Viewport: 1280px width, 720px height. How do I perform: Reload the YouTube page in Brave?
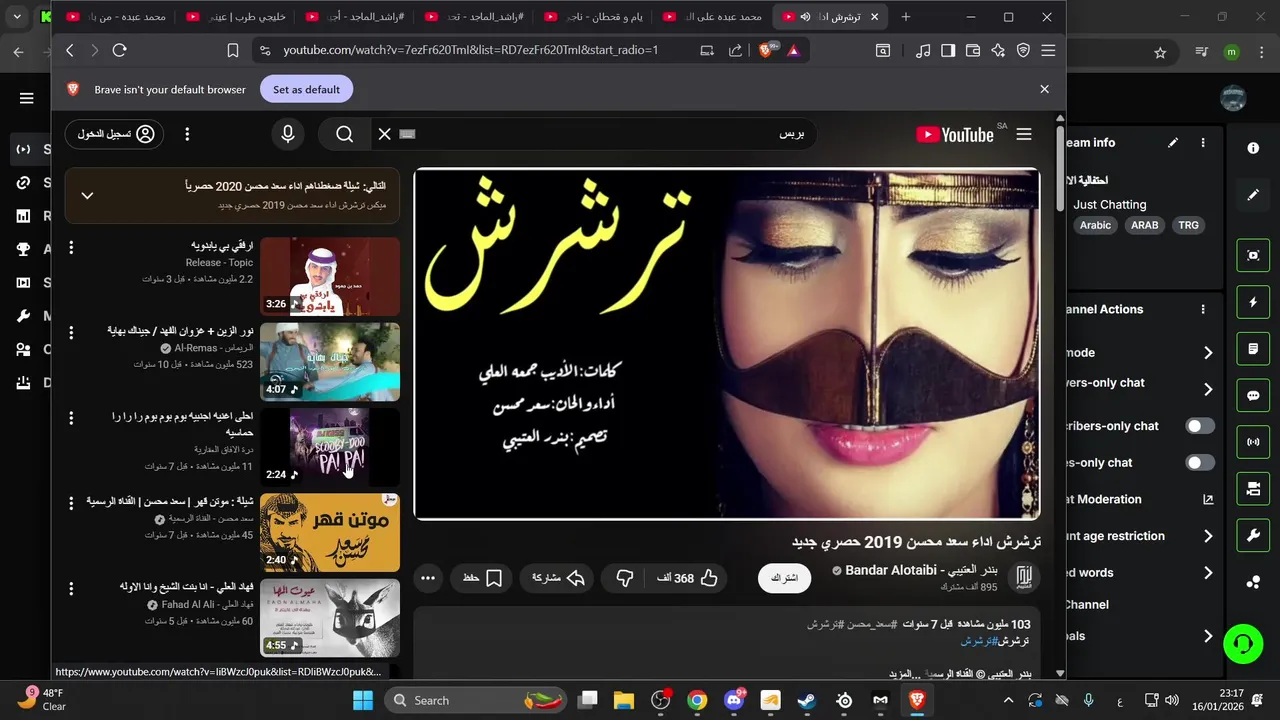(x=120, y=50)
